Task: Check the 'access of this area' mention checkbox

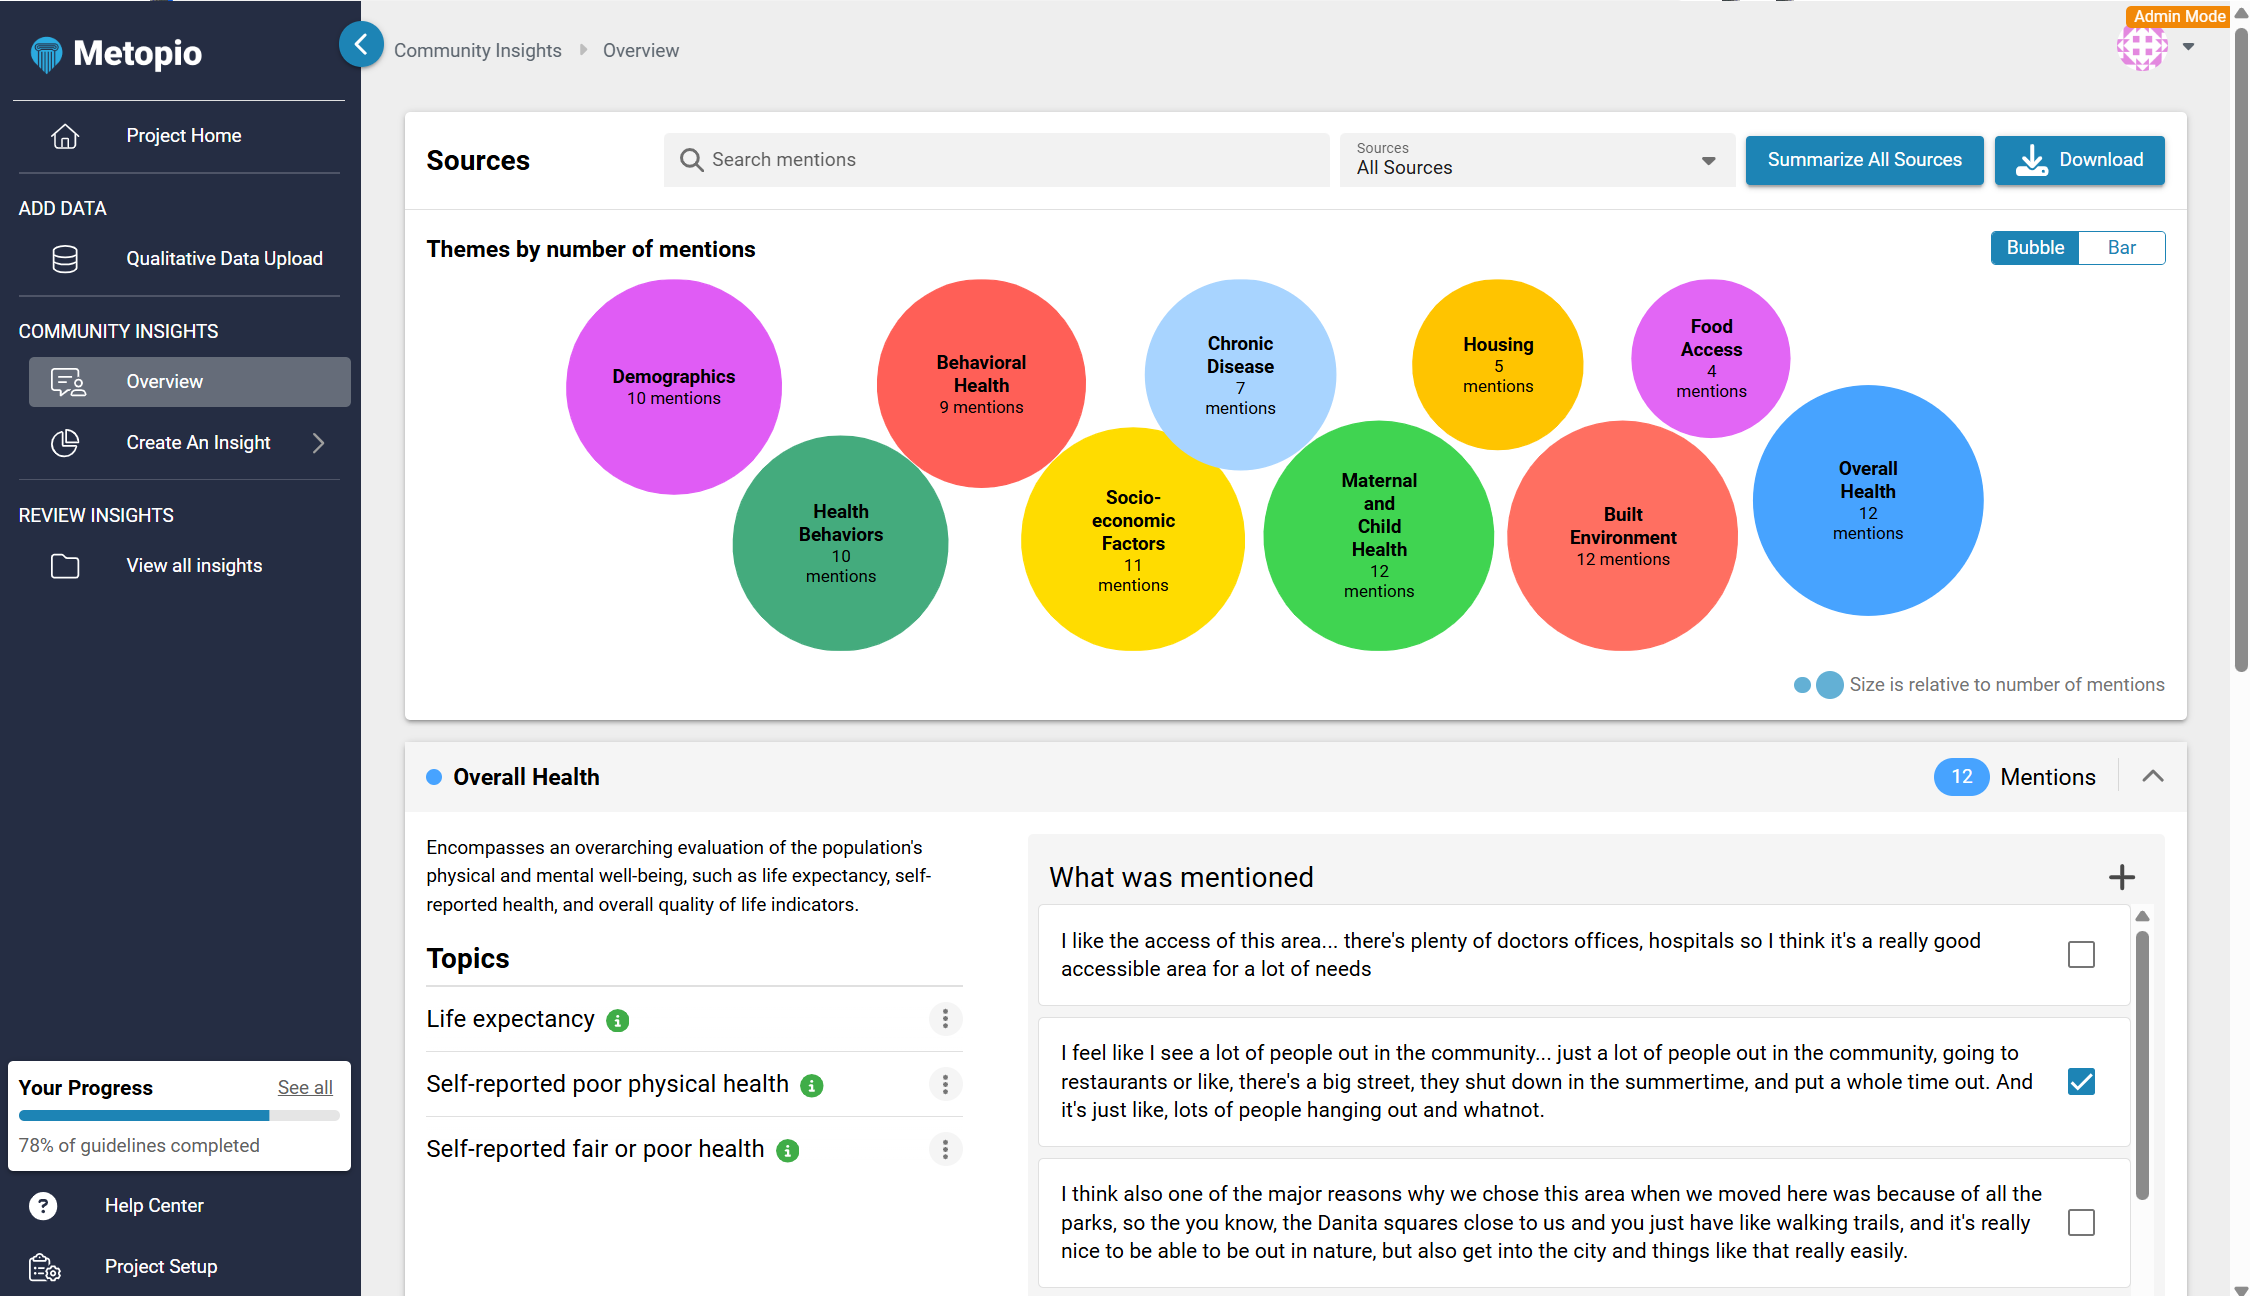Action: 2081,955
